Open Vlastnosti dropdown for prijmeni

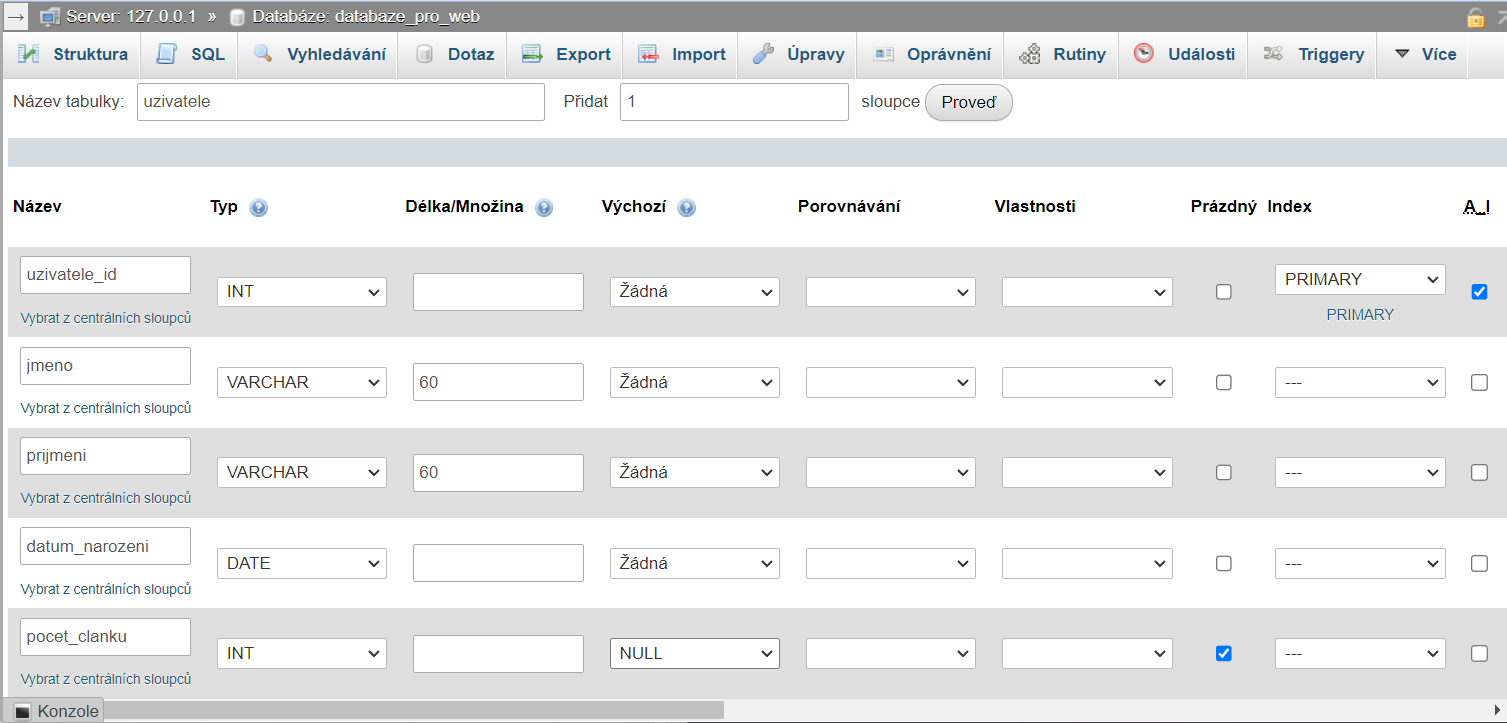(1087, 472)
